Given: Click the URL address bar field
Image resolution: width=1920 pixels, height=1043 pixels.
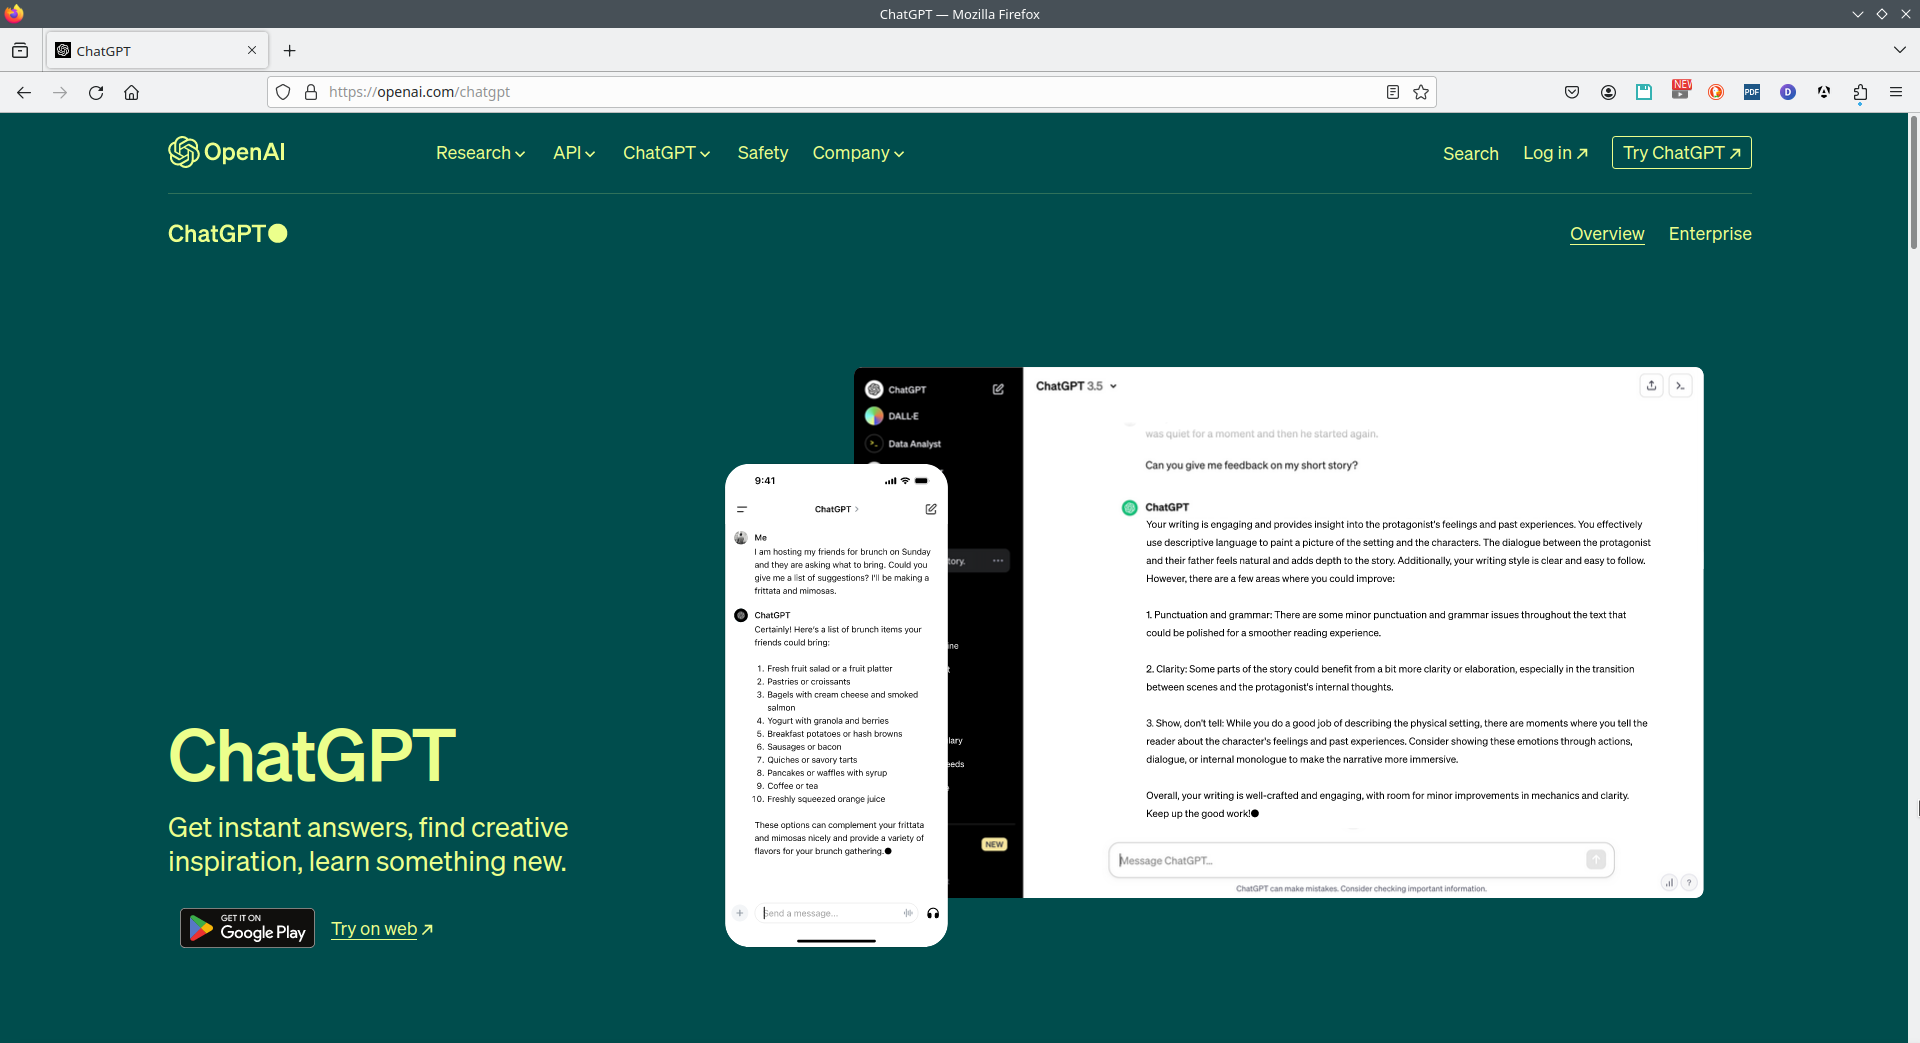Looking at the screenshot, I should click(x=850, y=92).
